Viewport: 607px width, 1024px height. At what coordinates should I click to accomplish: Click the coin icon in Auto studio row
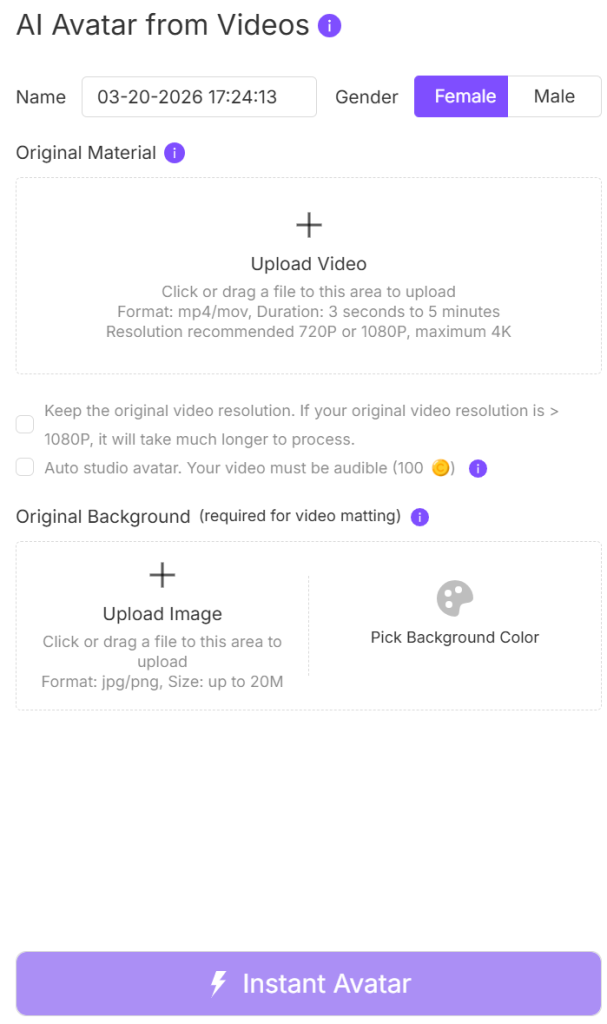pyautogui.click(x=440, y=468)
